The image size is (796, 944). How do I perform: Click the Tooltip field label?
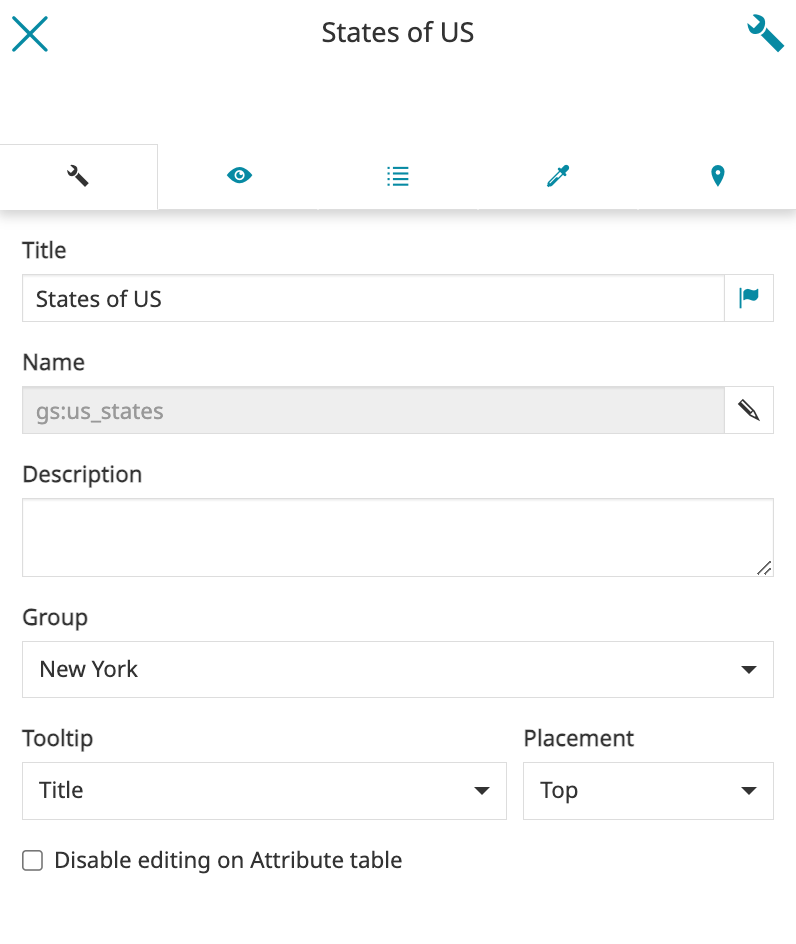point(58,738)
